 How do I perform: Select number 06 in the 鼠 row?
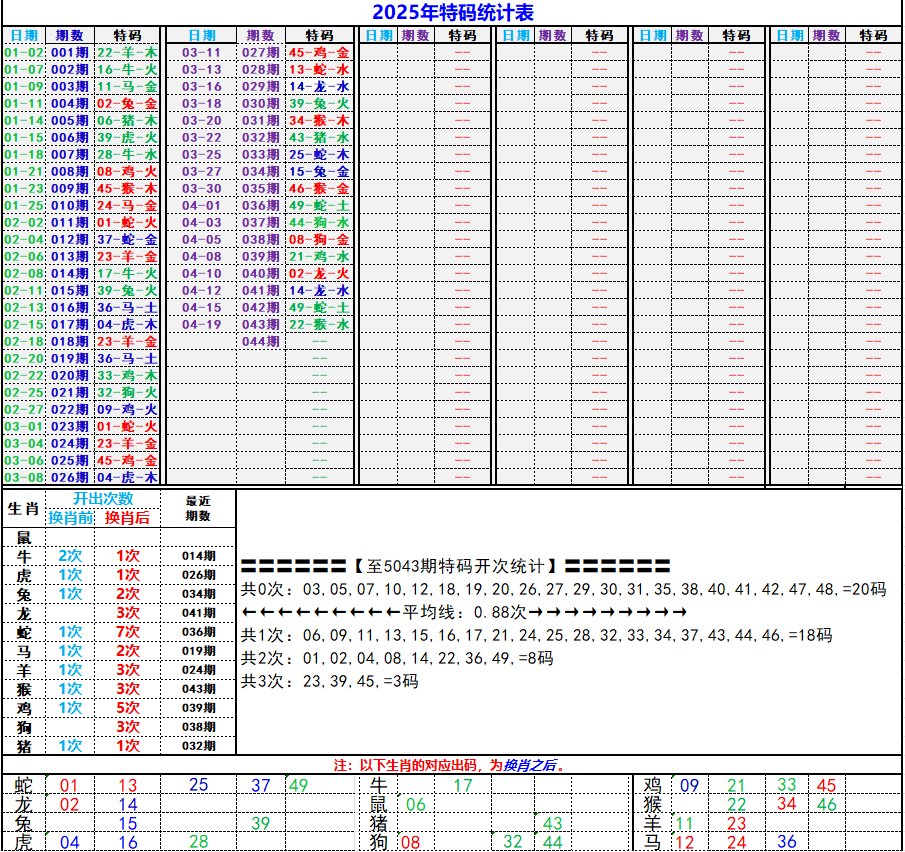point(415,804)
